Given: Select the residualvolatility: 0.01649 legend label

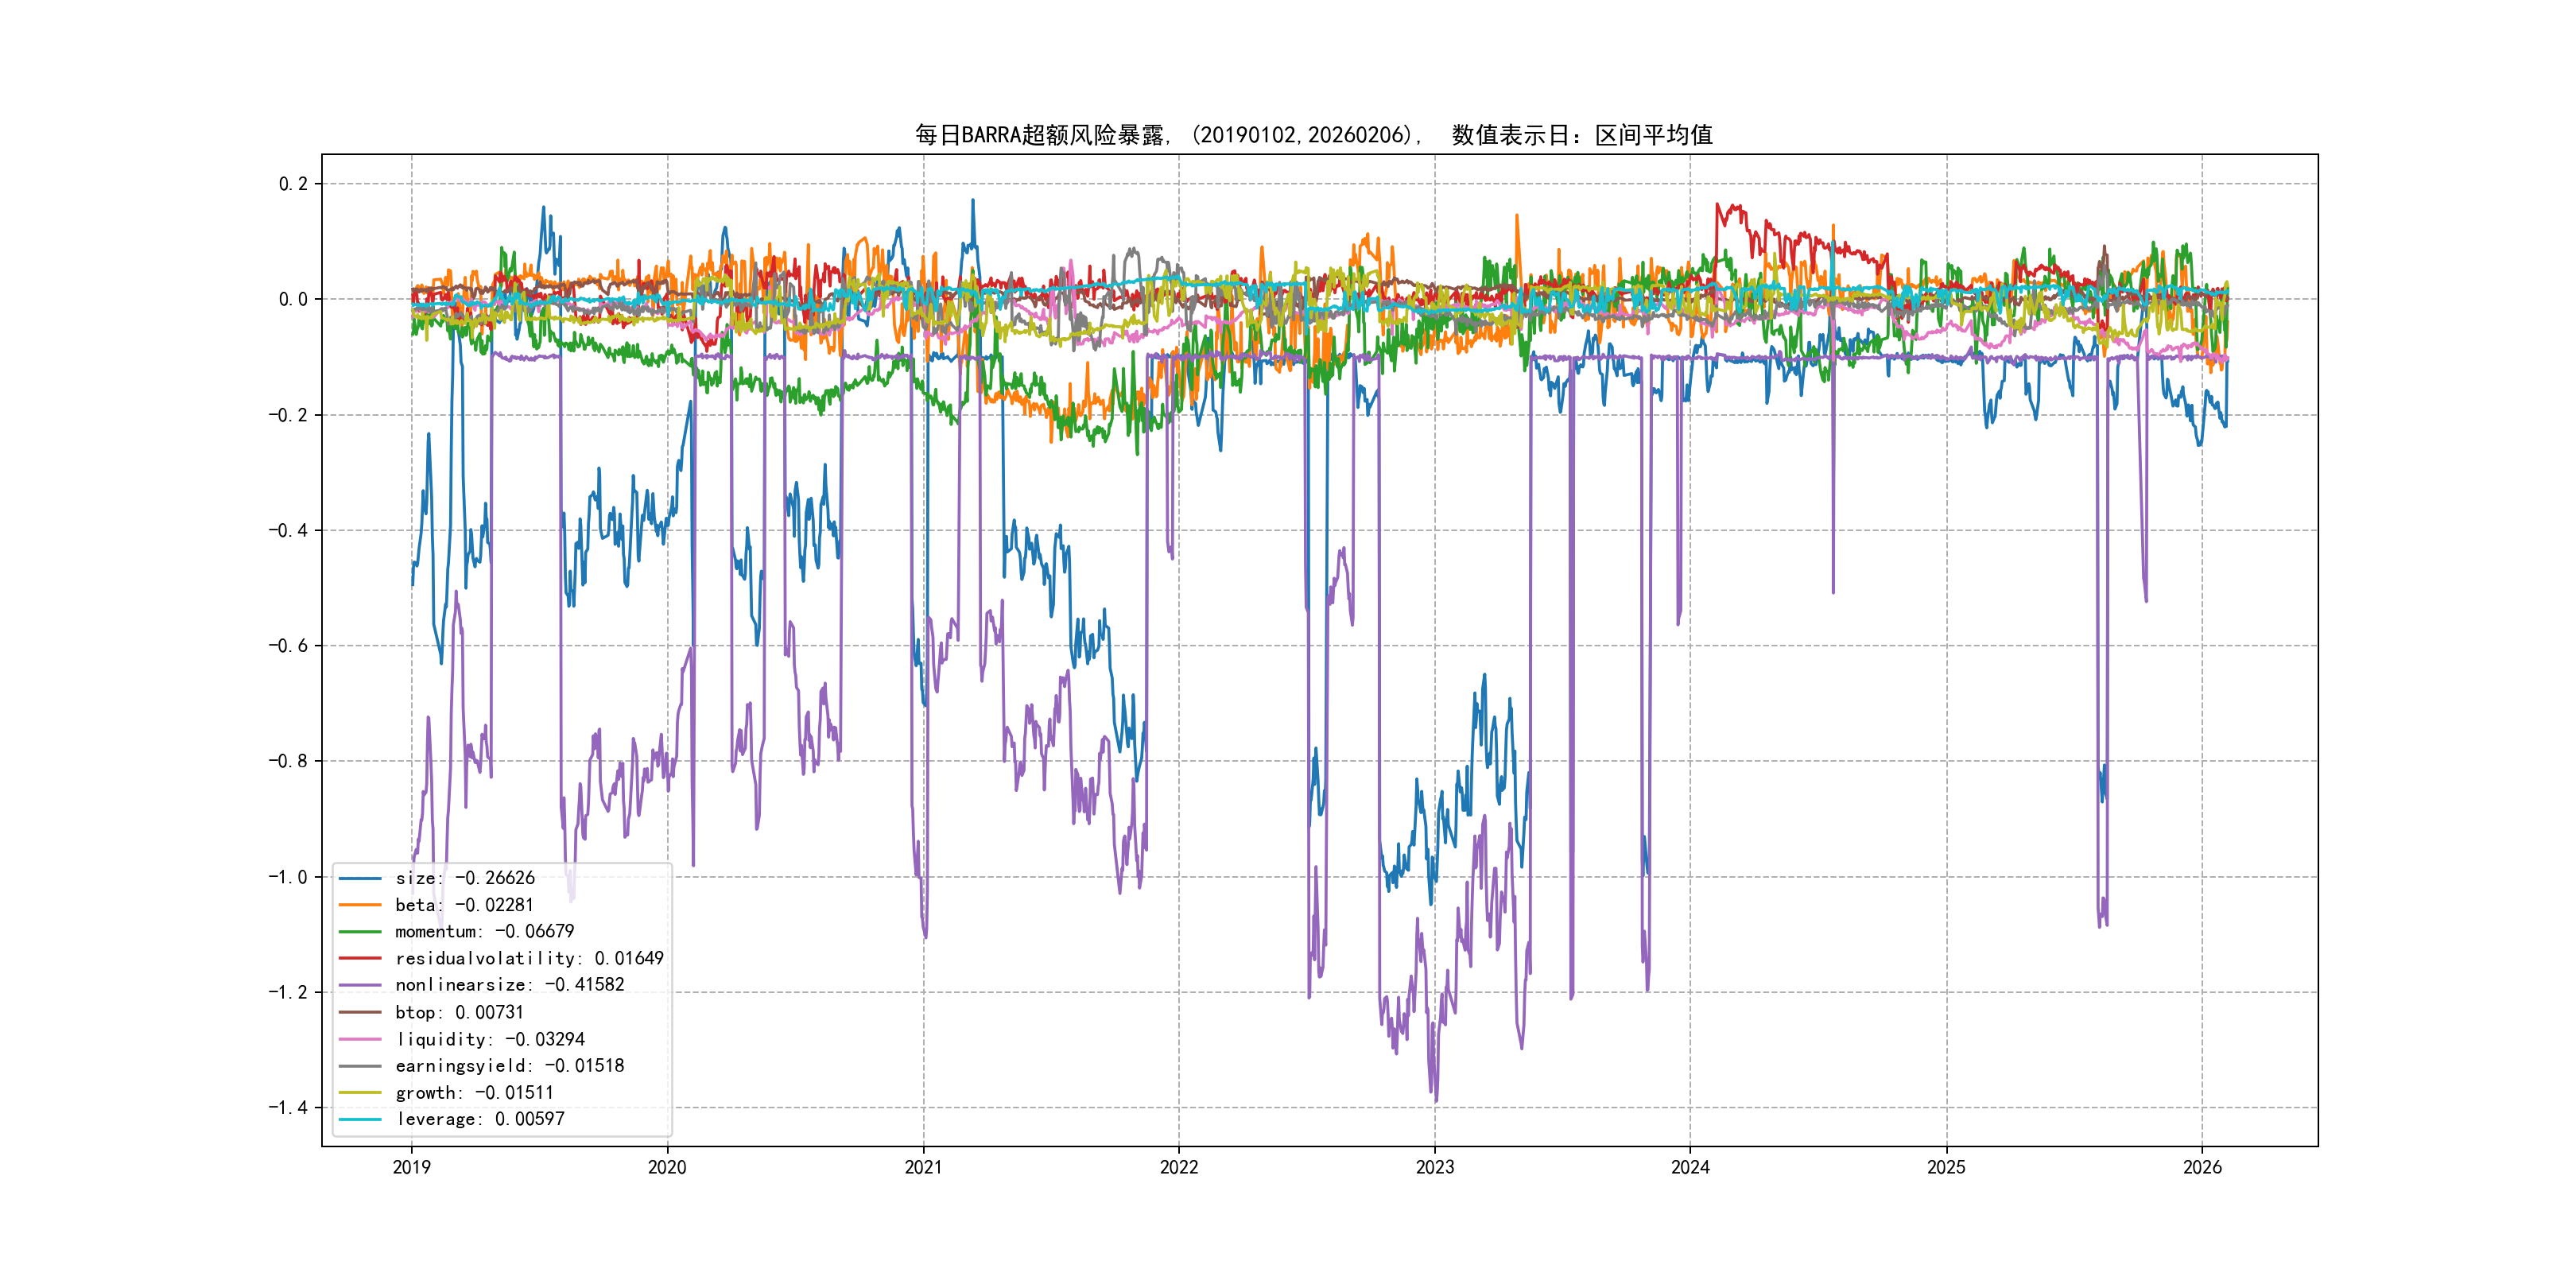Looking at the screenshot, I should 529,958.
